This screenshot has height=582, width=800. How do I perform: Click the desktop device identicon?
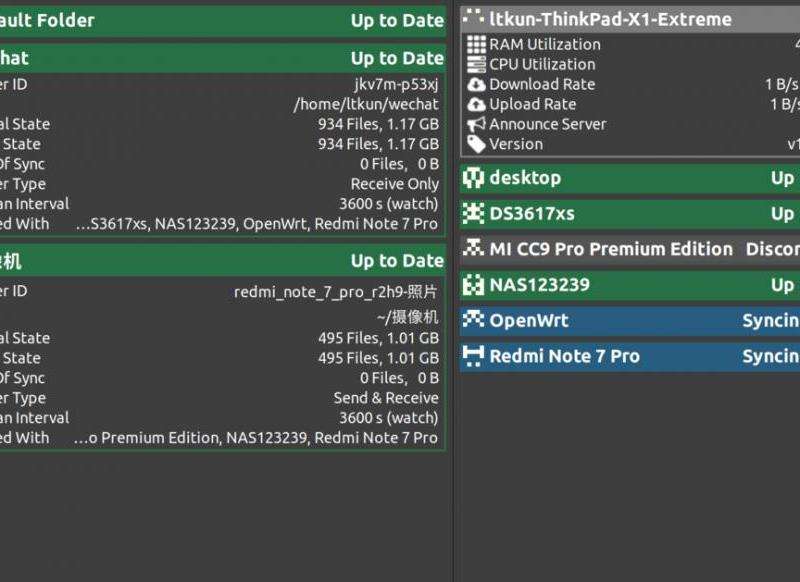point(473,178)
